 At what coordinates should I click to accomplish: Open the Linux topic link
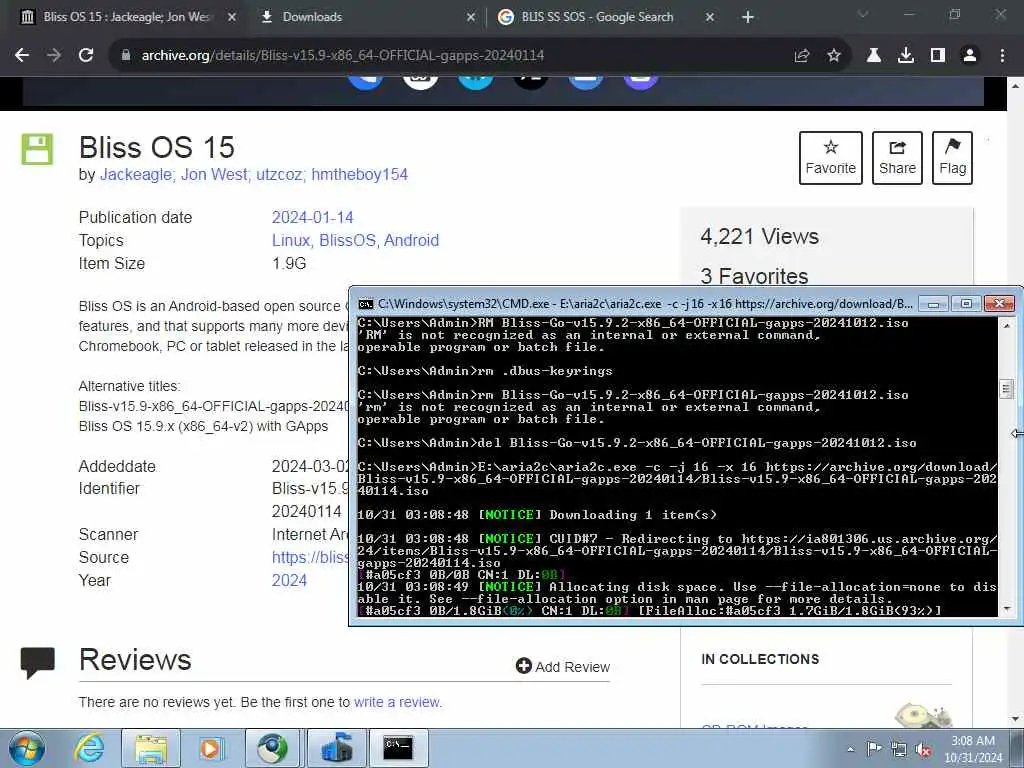point(291,240)
